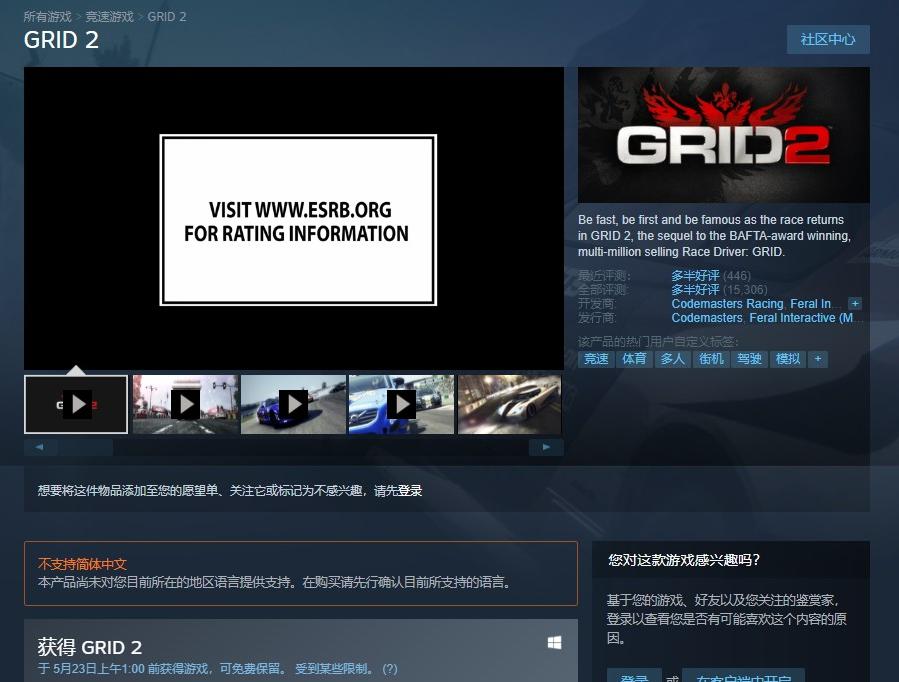Image resolution: width=899 pixels, height=682 pixels.
Task: Open the 社区中心 community hub button
Action: coord(828,40)
